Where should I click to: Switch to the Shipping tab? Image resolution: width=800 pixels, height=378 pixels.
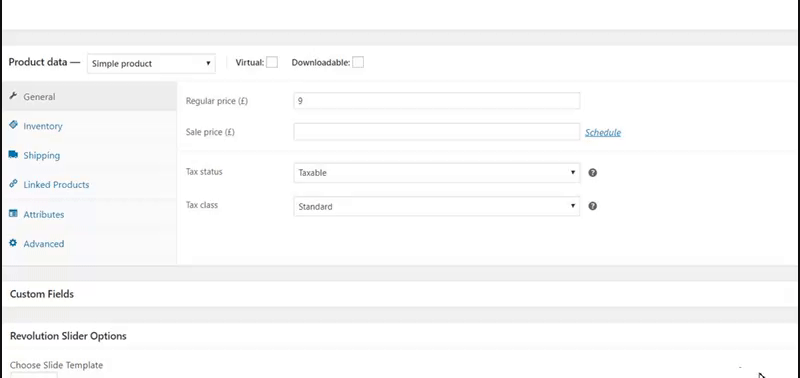click(x=90, y=156)
